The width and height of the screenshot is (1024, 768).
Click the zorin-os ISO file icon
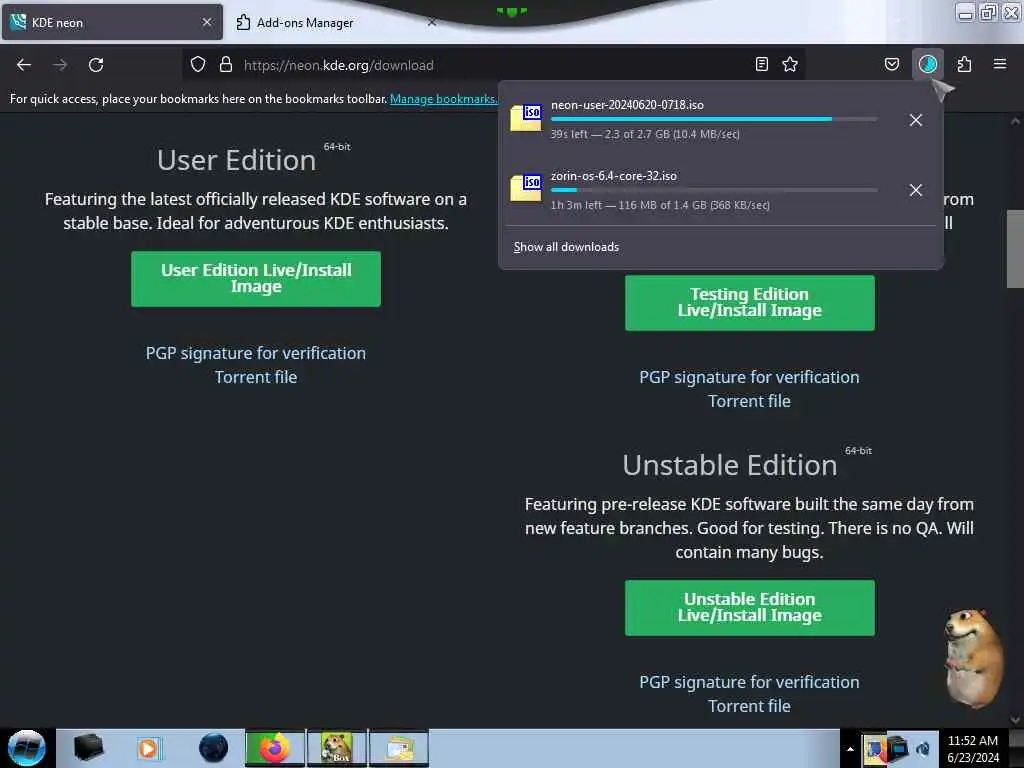526,188
